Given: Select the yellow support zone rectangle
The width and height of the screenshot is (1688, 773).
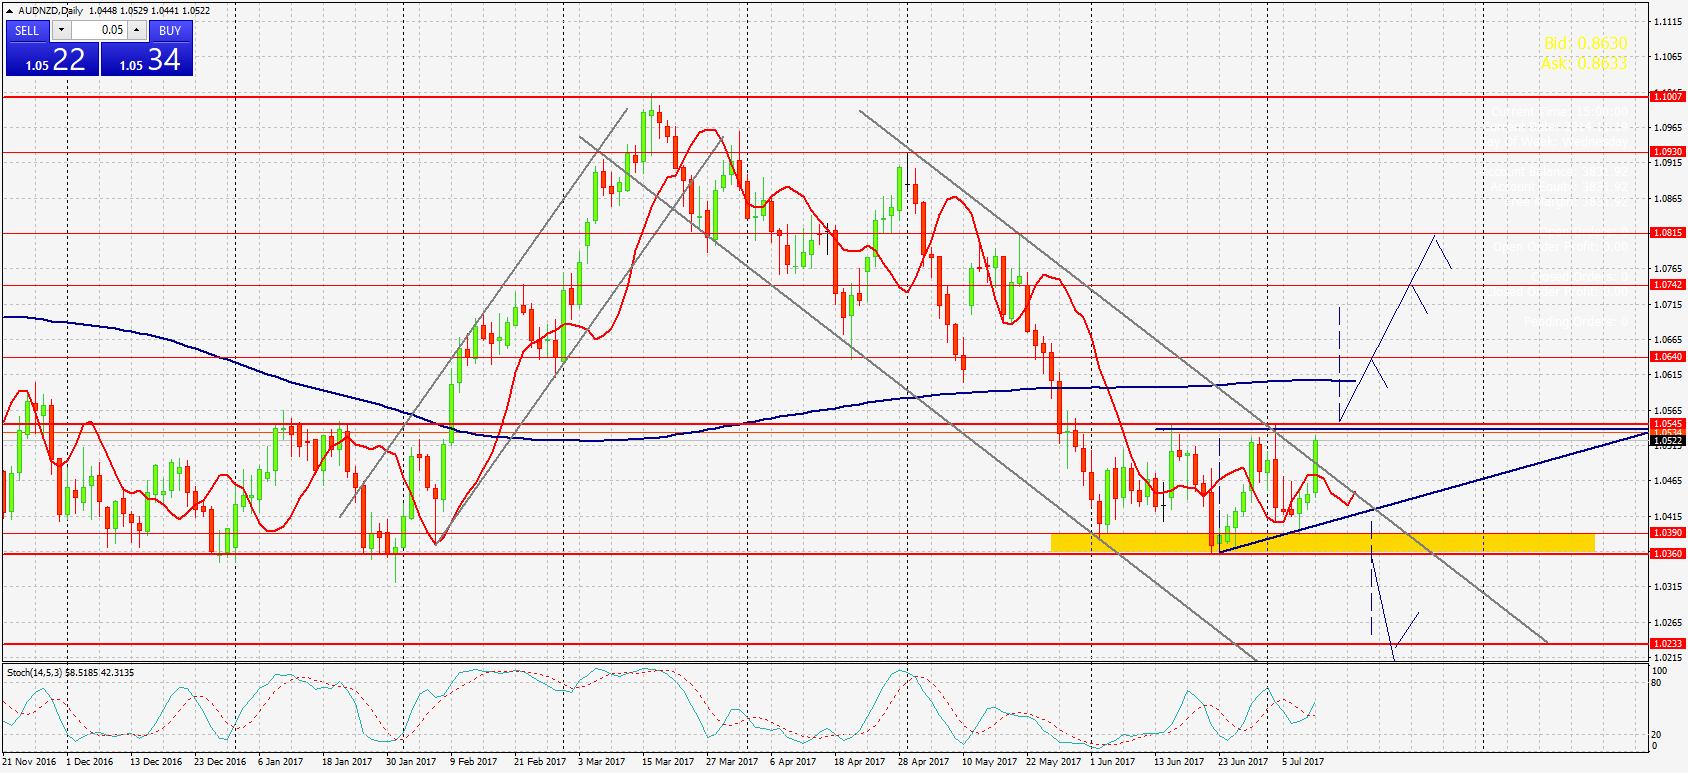Looking at the screenshot, I should 1322,542.
